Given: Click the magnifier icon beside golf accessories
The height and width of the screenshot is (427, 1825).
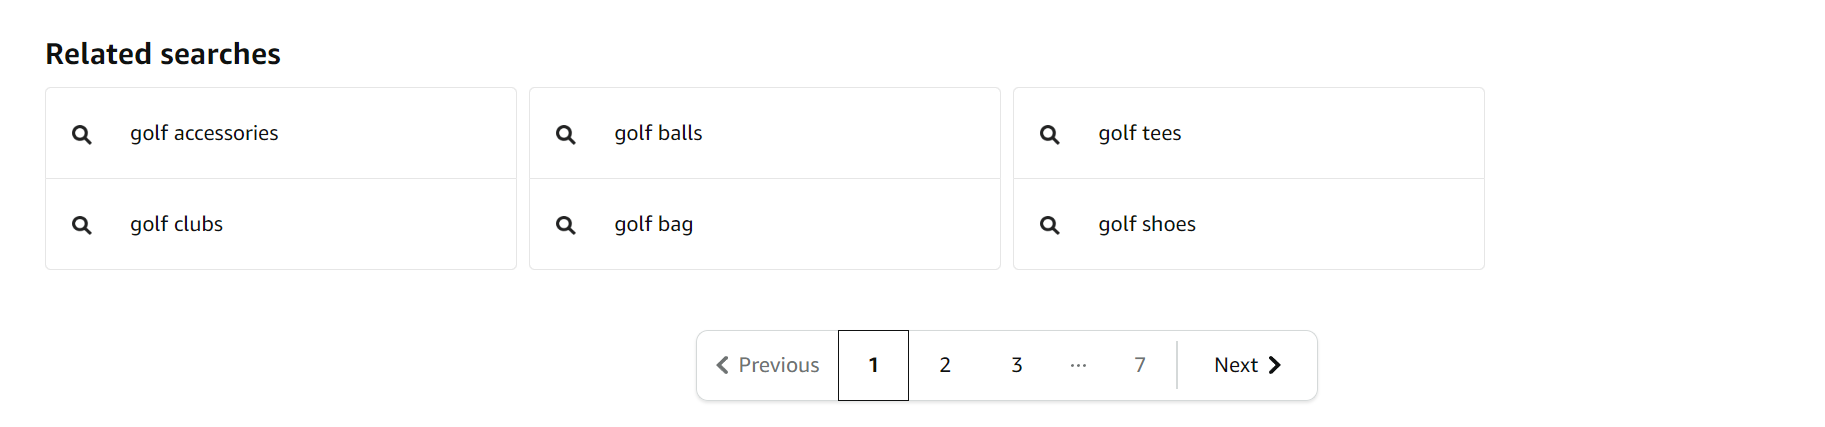Looking at the screenshot, I should [82, 134].
